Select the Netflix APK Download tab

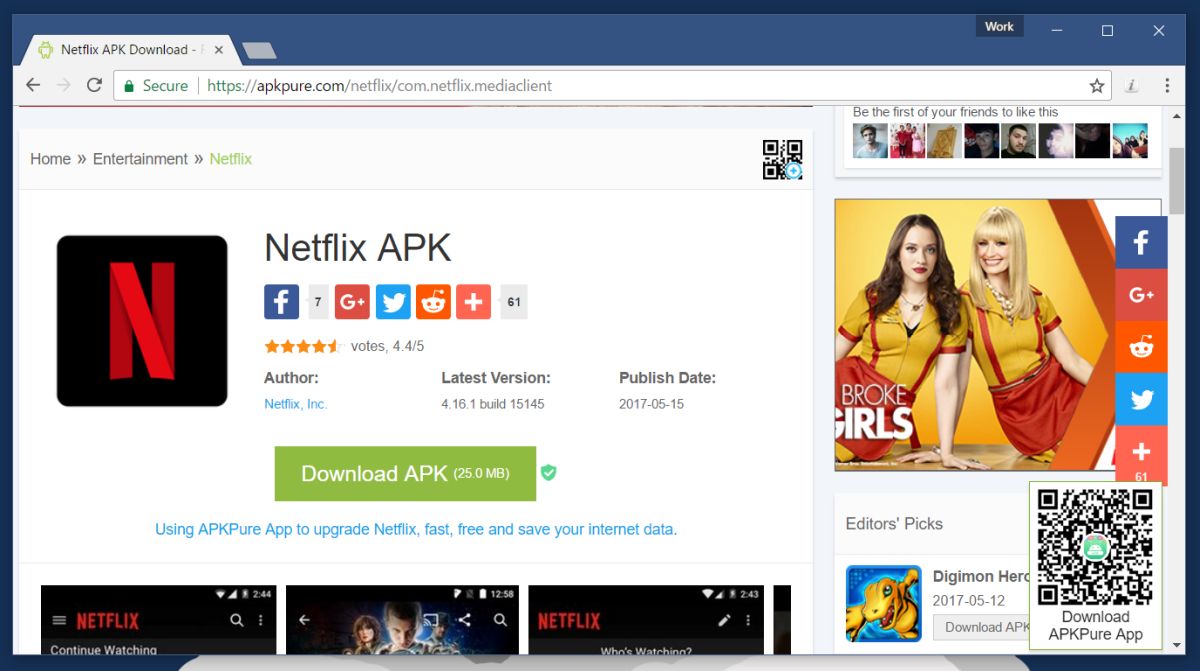130,49
